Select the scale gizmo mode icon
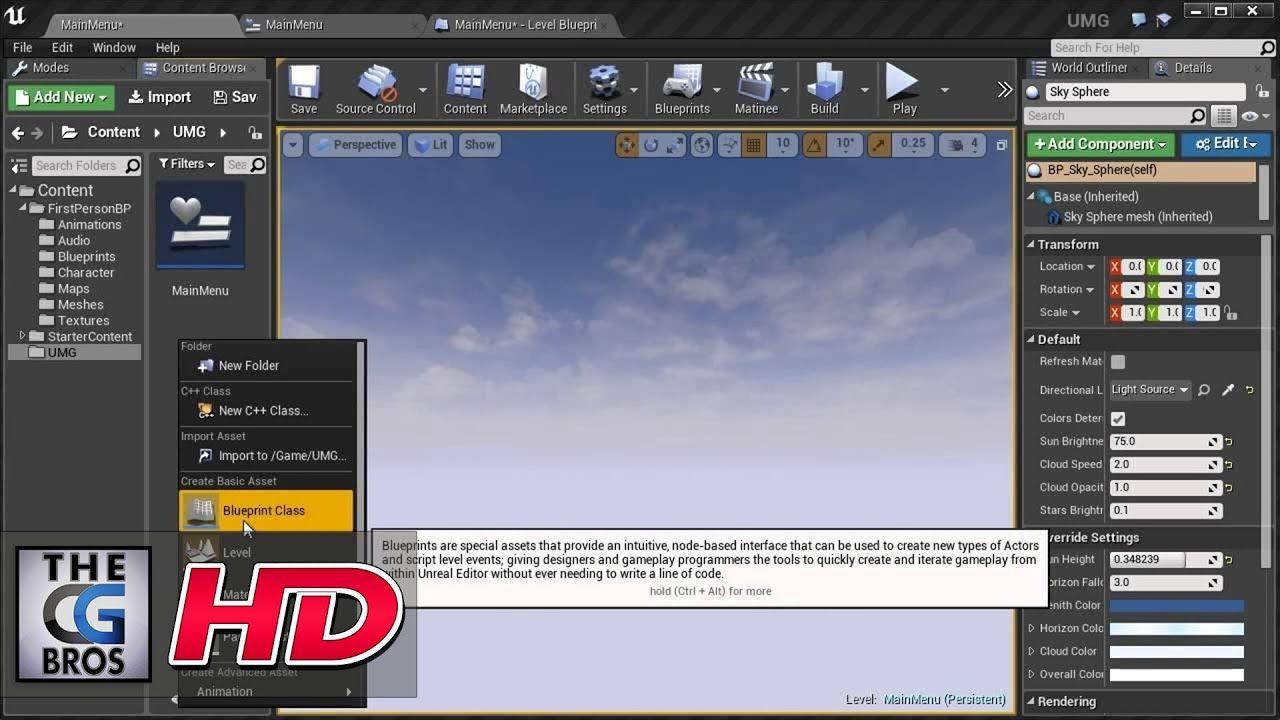This screenshot has width=1280, height=720. click(674, 145)
